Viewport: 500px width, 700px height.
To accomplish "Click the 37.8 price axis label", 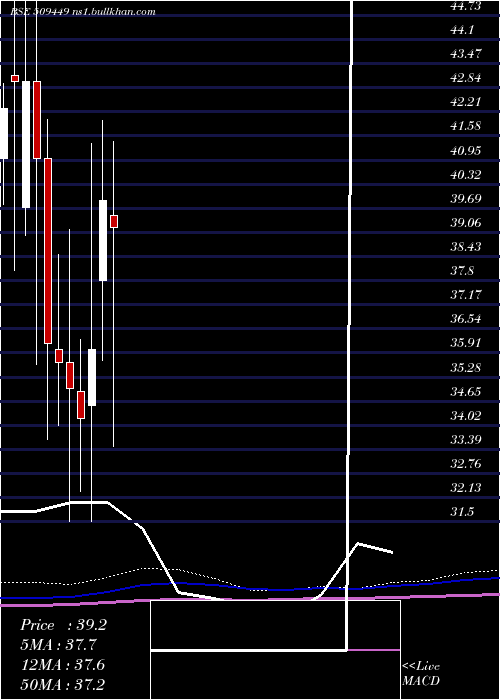I will coord(462,271).
